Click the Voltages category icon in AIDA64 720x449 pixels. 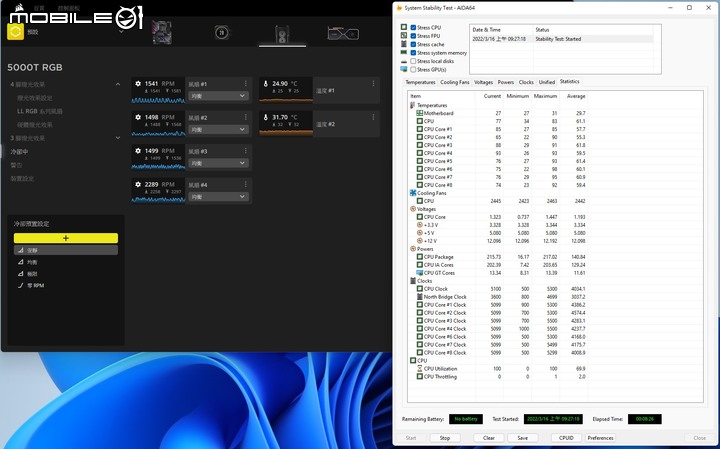coord(412,209)
